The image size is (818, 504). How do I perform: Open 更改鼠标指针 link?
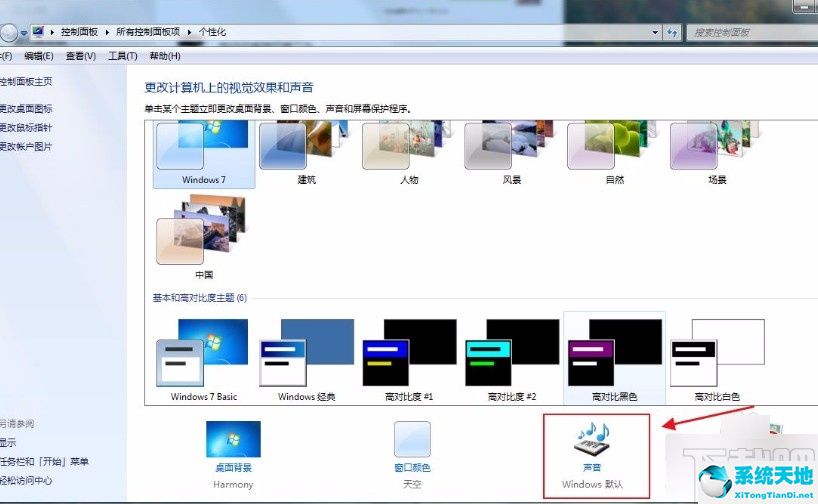tap(26, 127)
